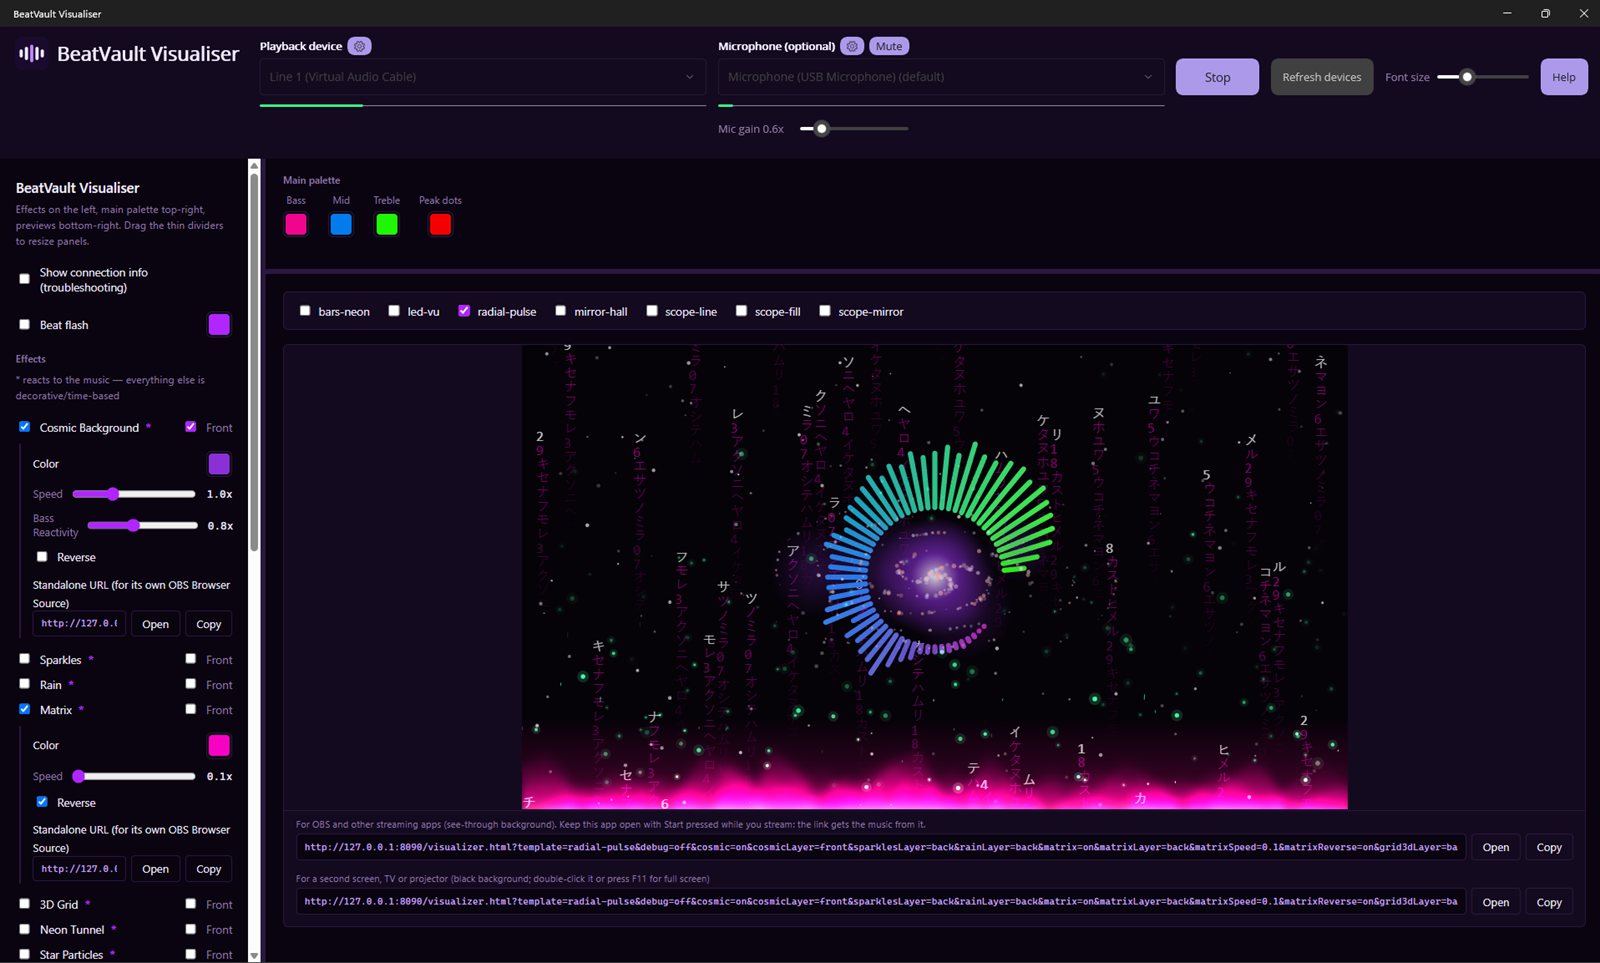Copy Cosmic Background standalone URL

pos(209,624)
